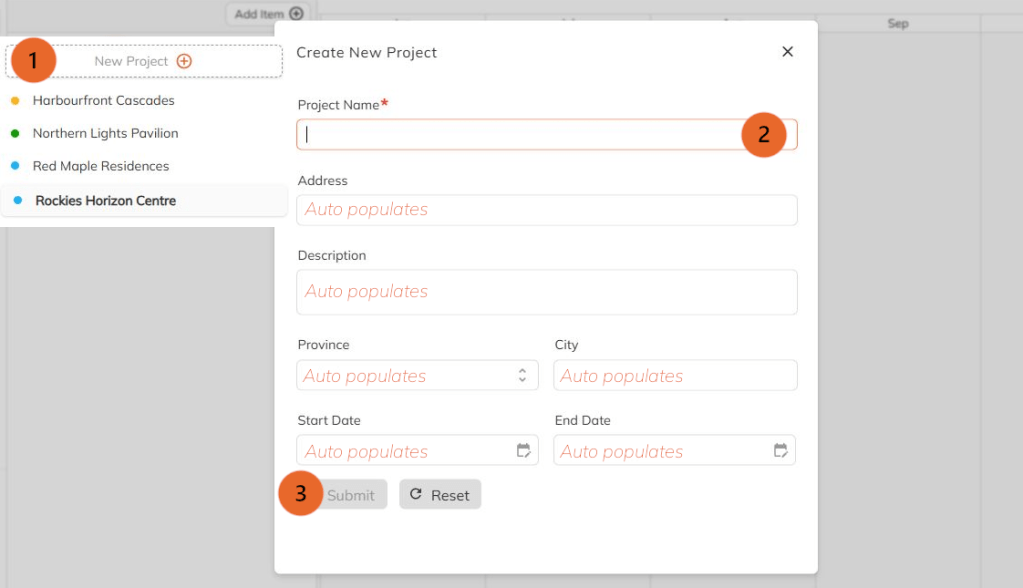Image resolution: width=1023 pixels, height=588 pixels.
Task: Click the plus icon beside New Project
Action: (x=184, y=61)
